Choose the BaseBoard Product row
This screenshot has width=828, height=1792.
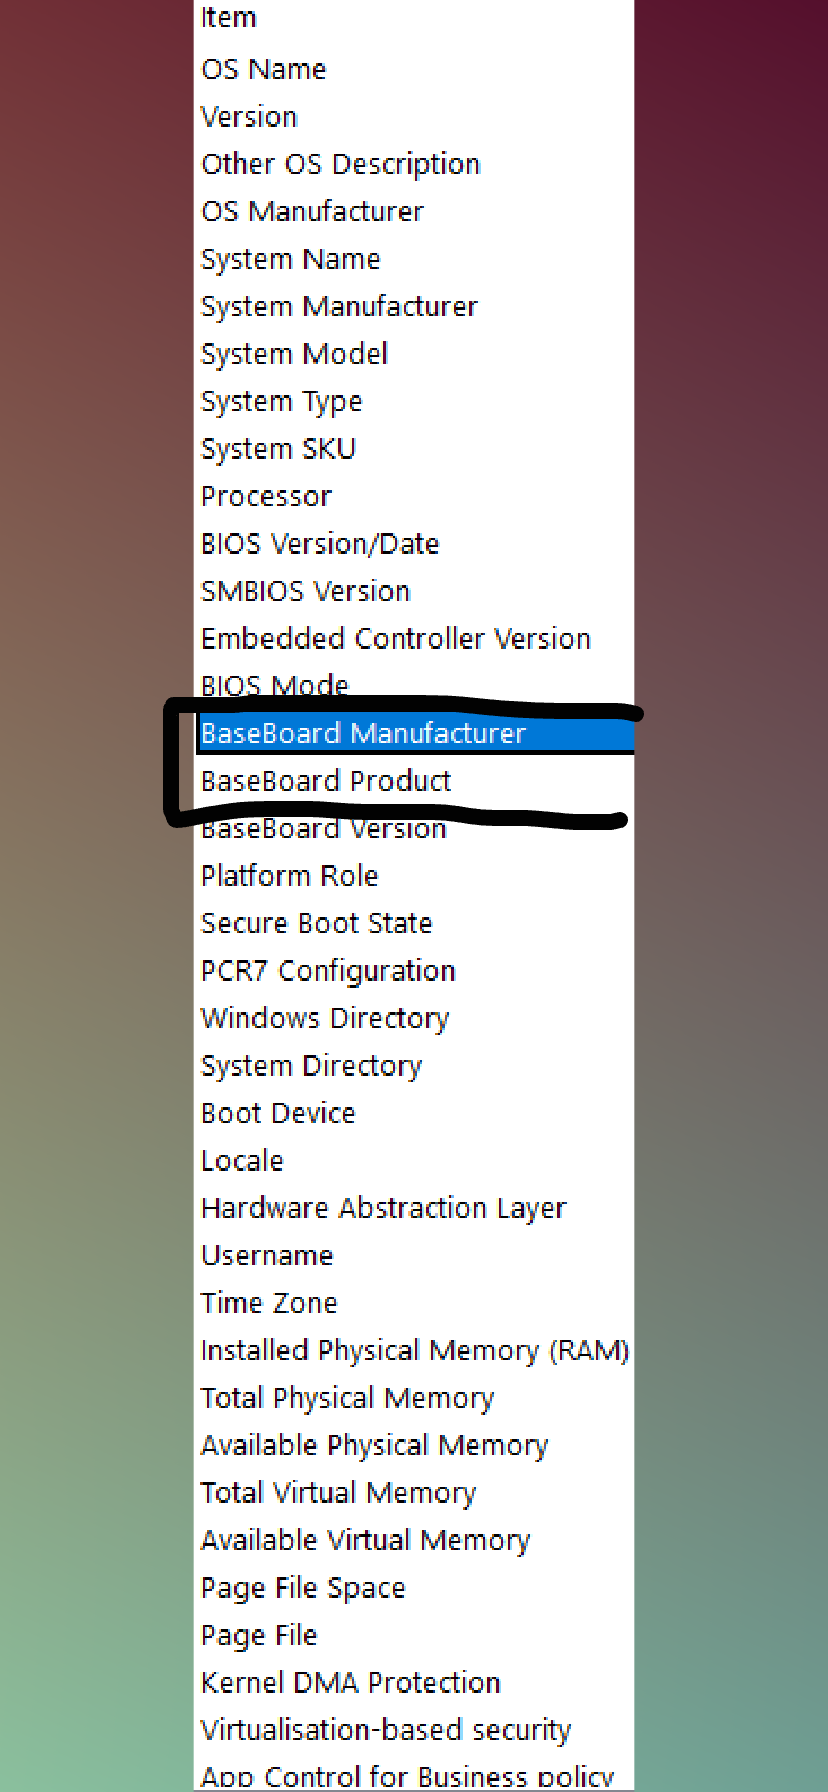click(x=413, y=781)
